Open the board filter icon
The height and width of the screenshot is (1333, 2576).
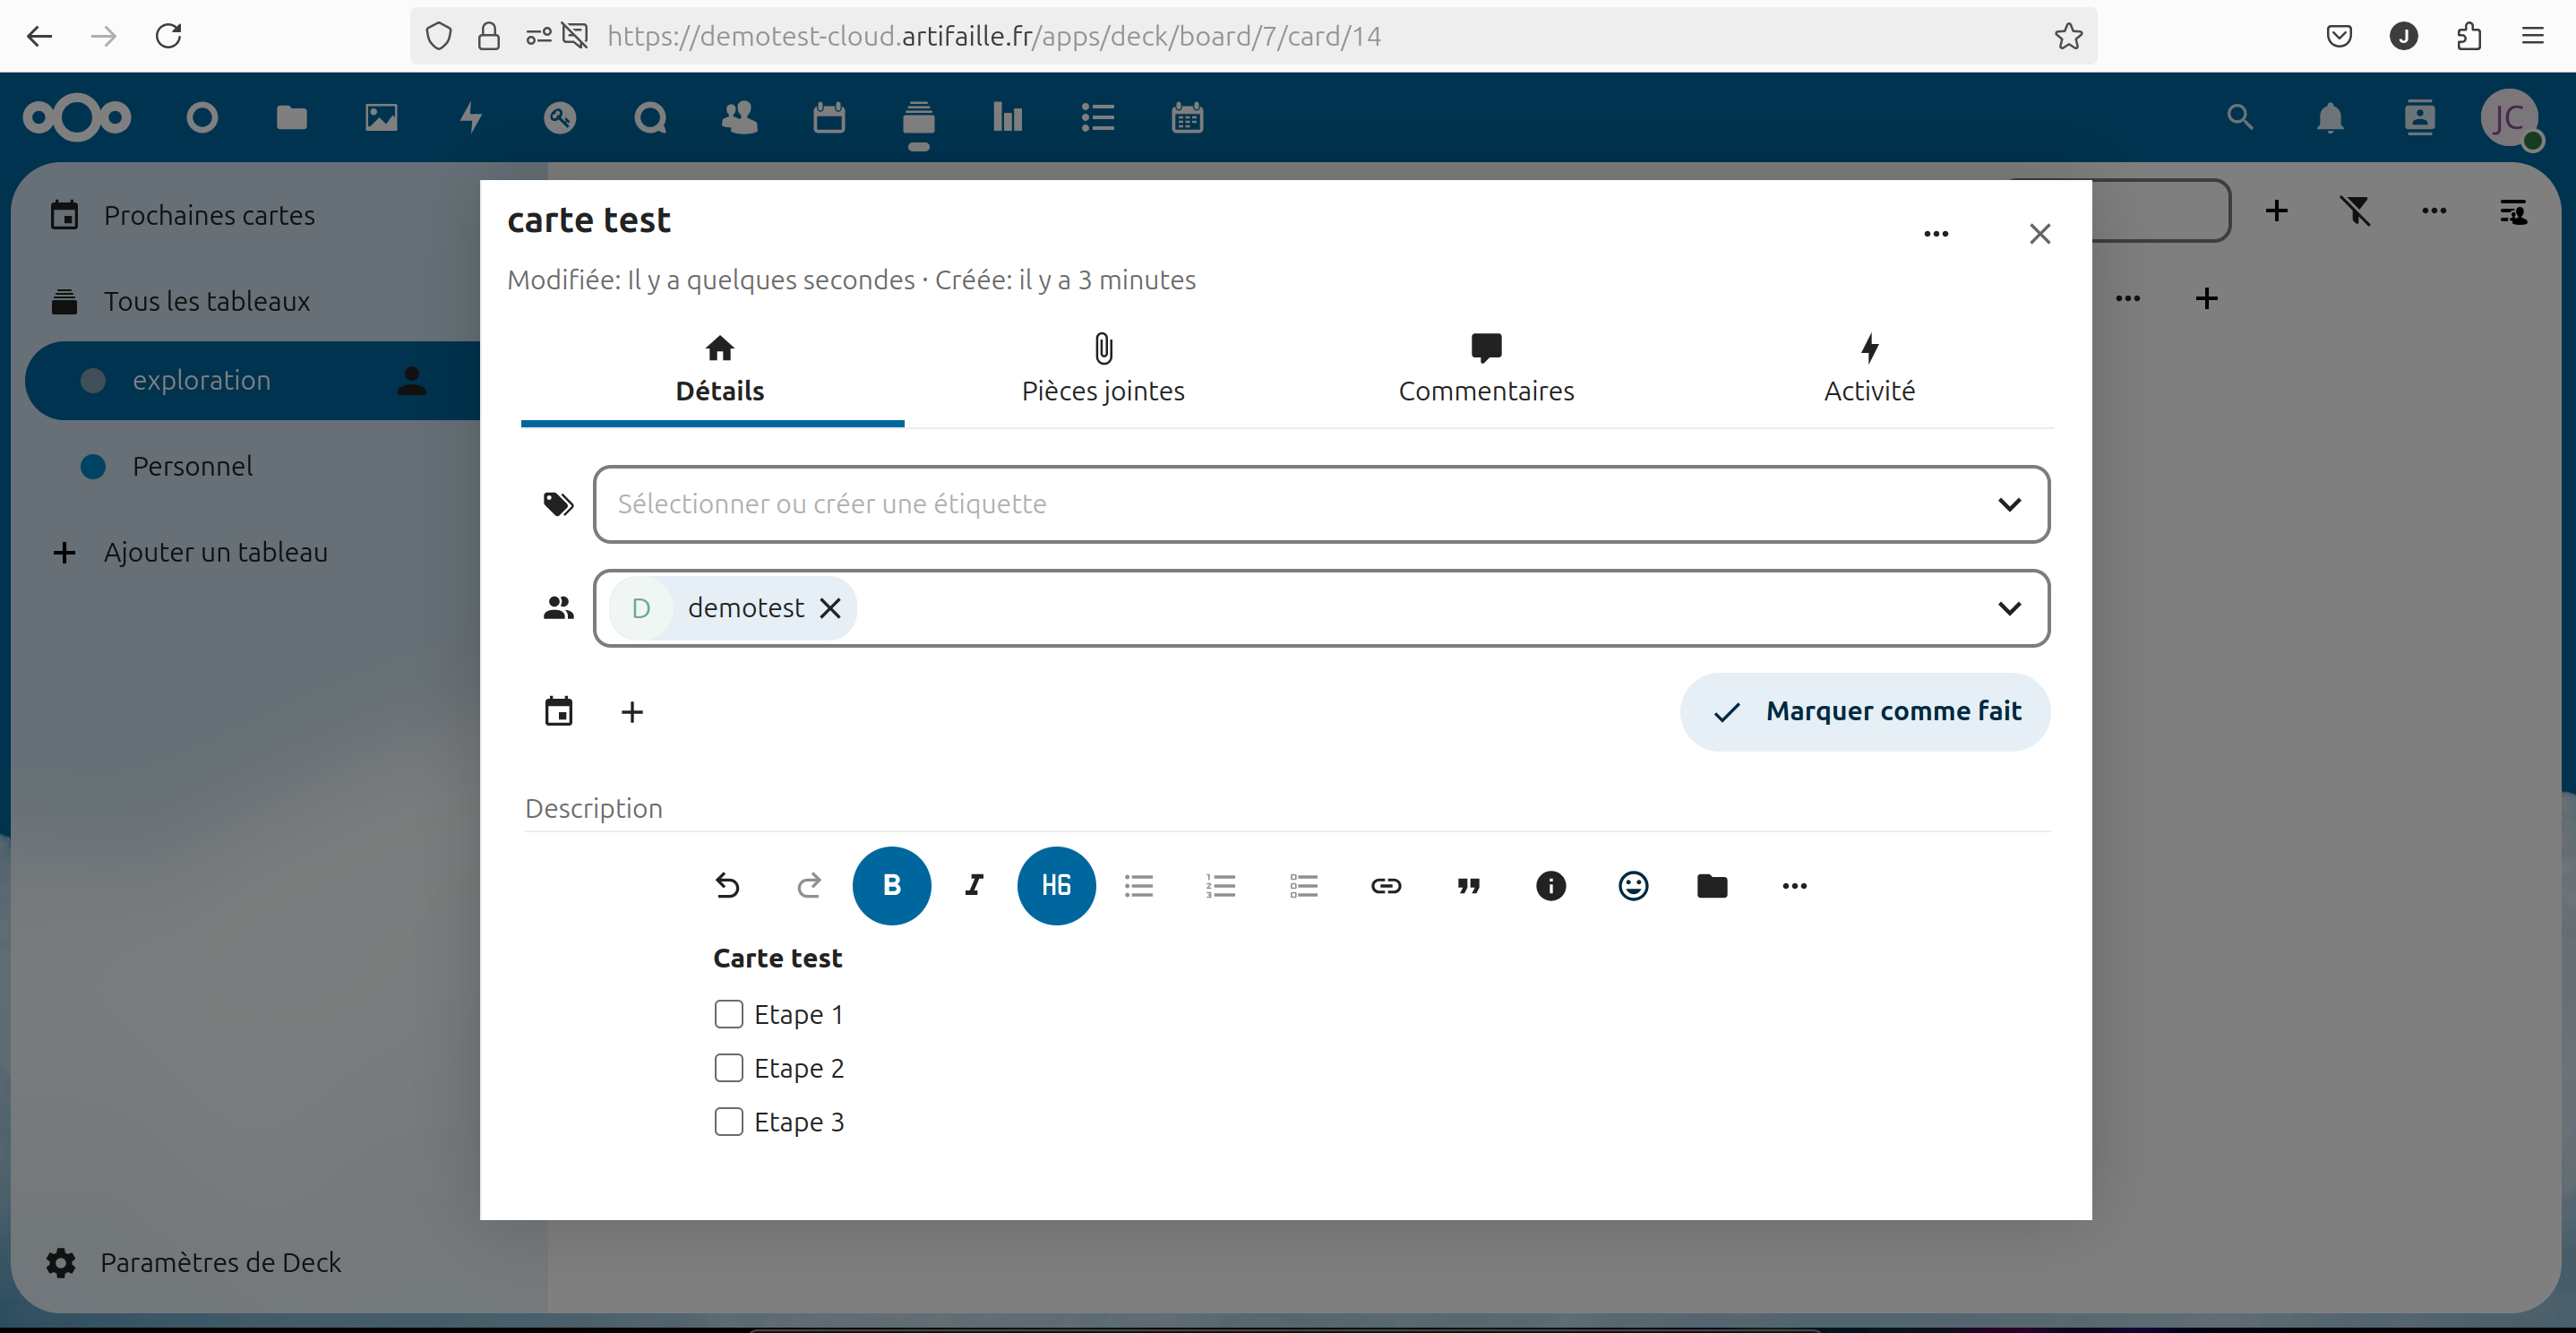[x=2355, y=211]
